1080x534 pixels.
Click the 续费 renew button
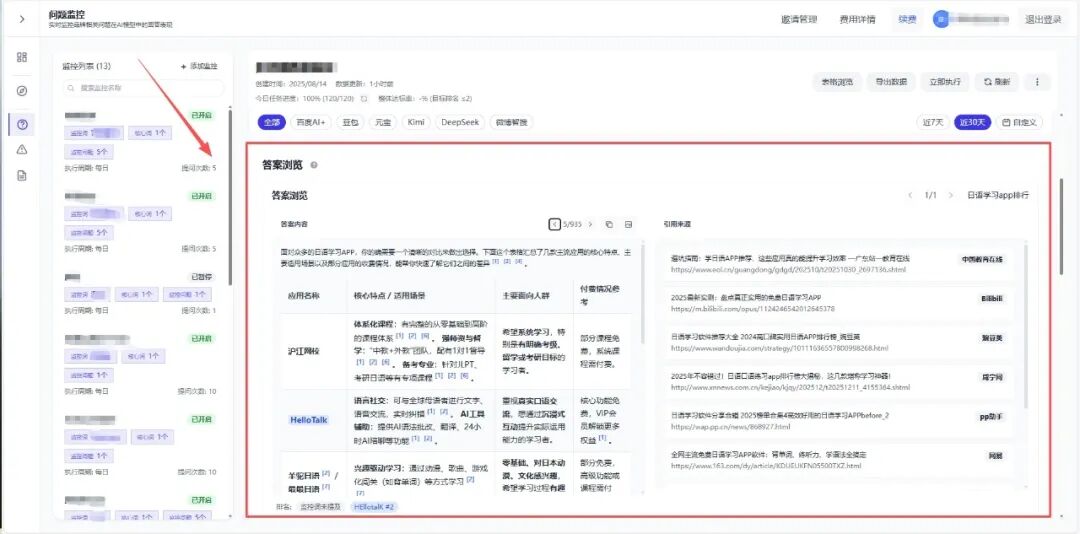click(907, 19)
